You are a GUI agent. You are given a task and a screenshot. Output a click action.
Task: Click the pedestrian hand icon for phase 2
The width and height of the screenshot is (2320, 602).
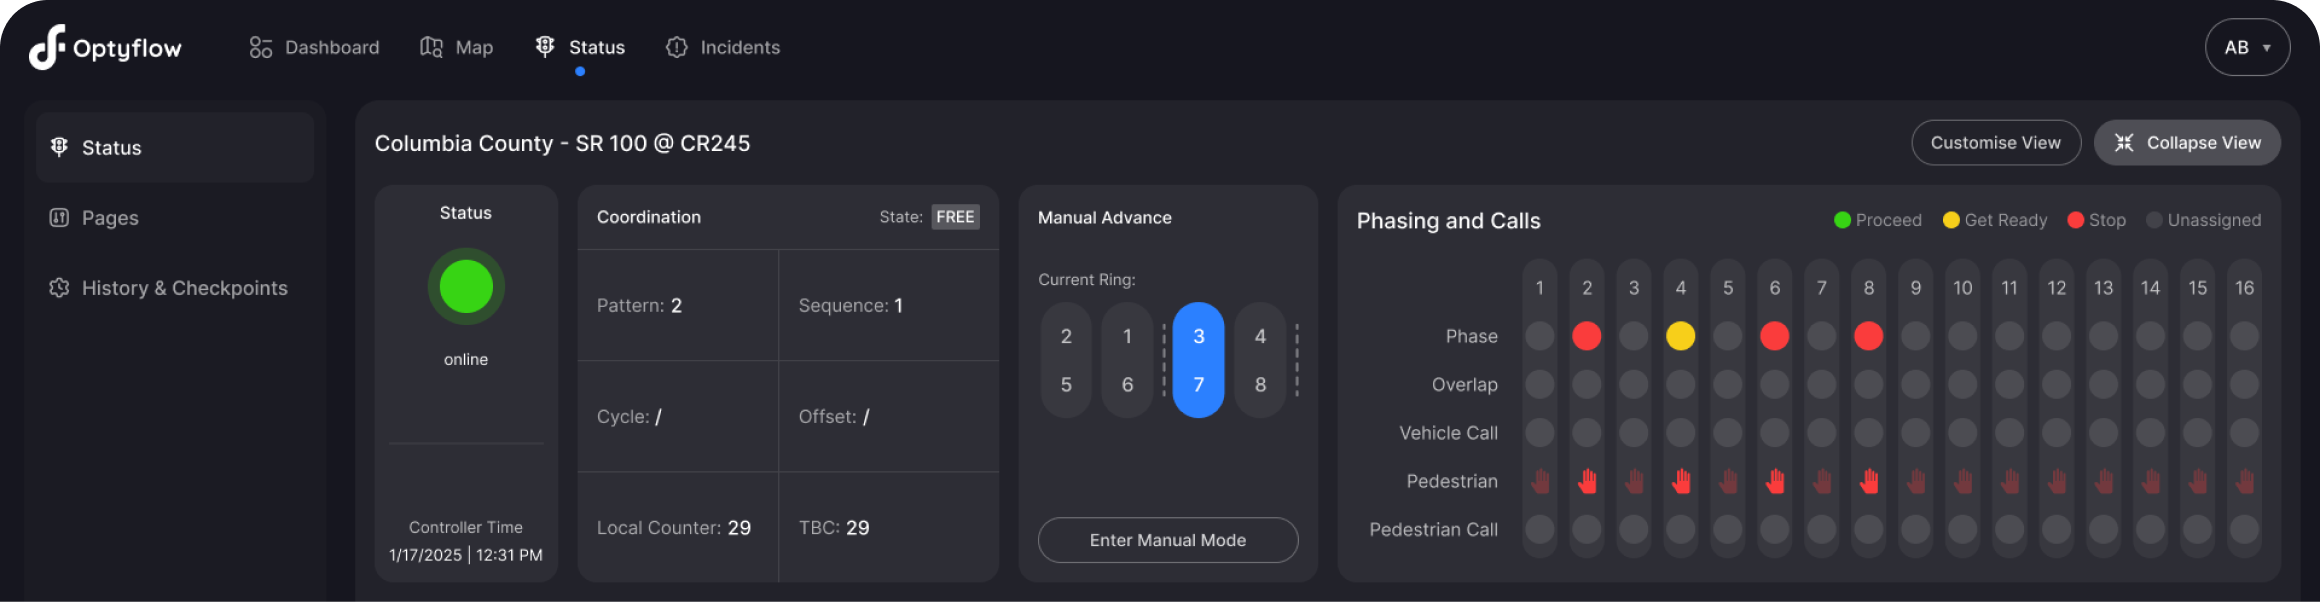pyautogui.click(x=1587, y=482)
